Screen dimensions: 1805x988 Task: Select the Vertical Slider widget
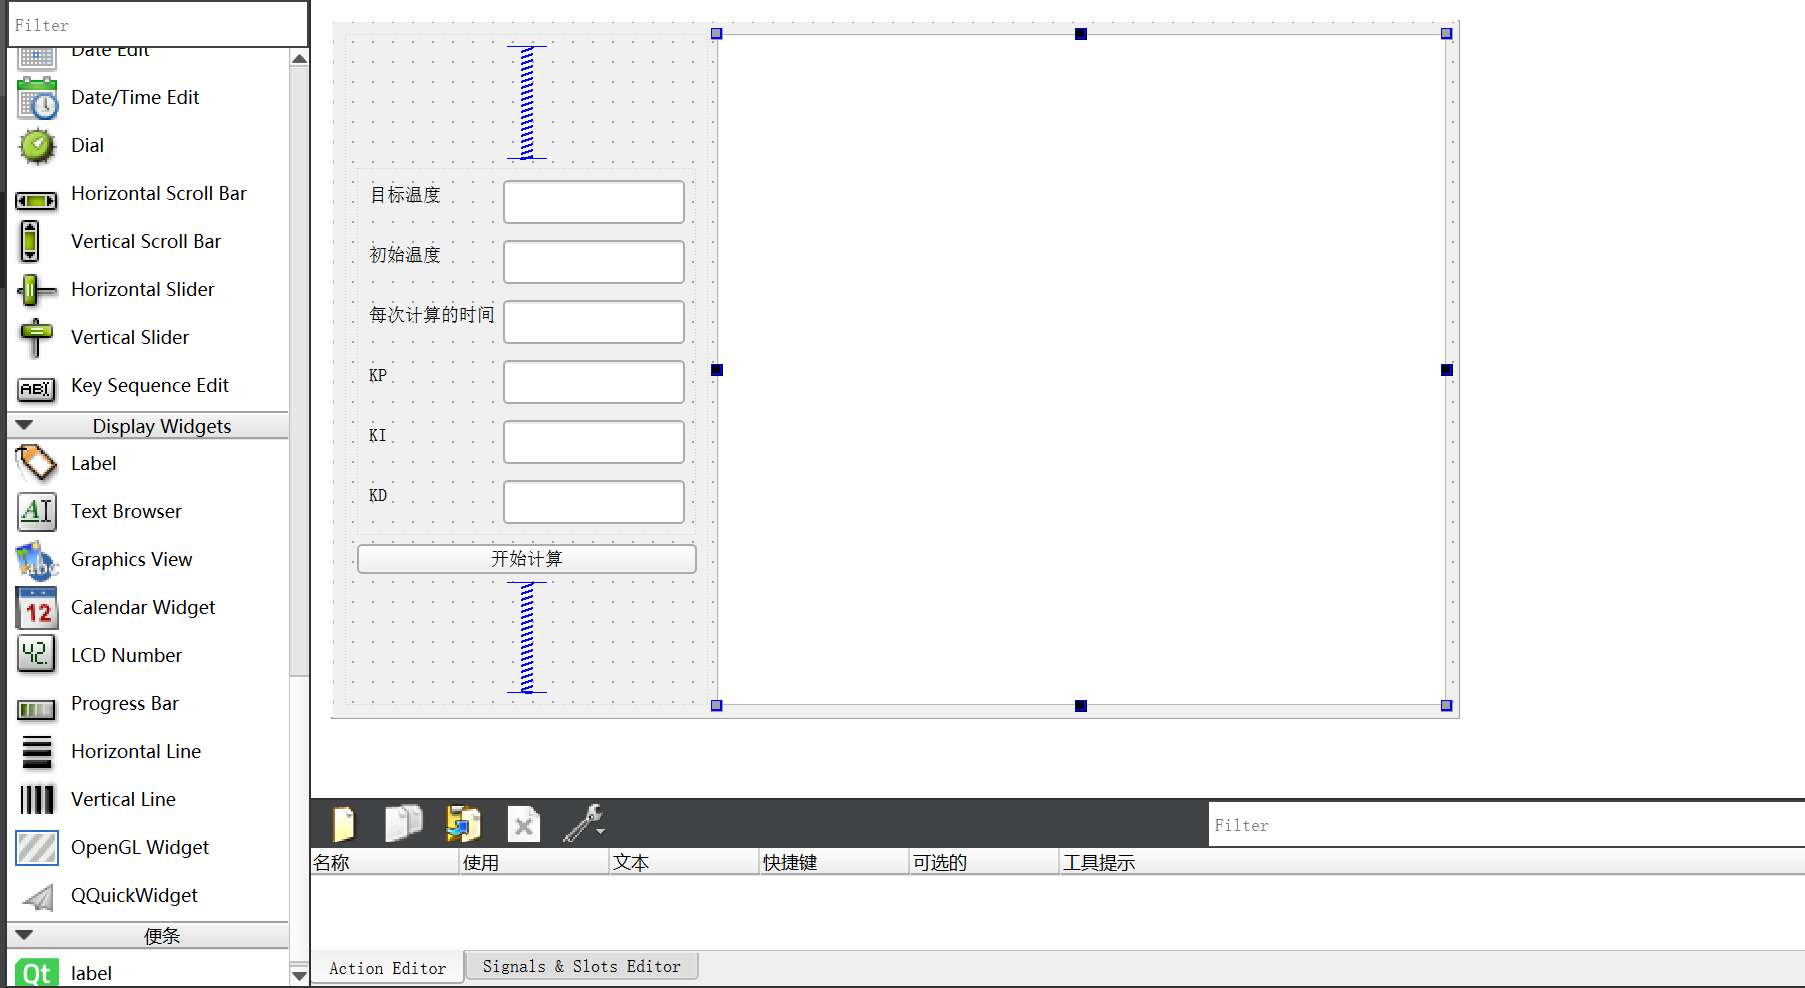tap(130, 337)
